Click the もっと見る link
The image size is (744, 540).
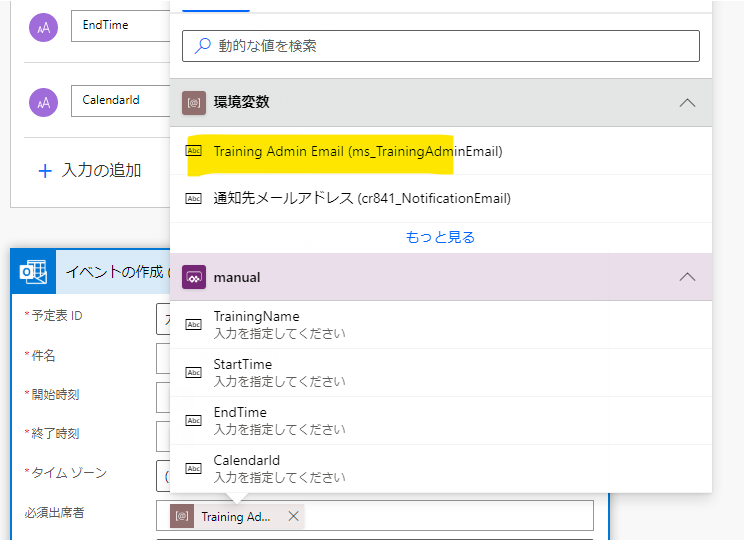tap(440, 237)
